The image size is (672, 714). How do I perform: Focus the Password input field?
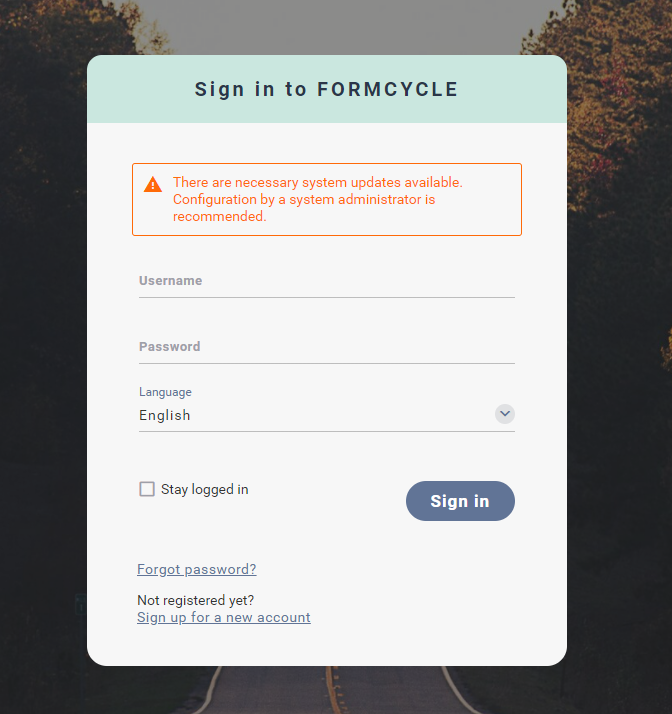coord(327,347)
